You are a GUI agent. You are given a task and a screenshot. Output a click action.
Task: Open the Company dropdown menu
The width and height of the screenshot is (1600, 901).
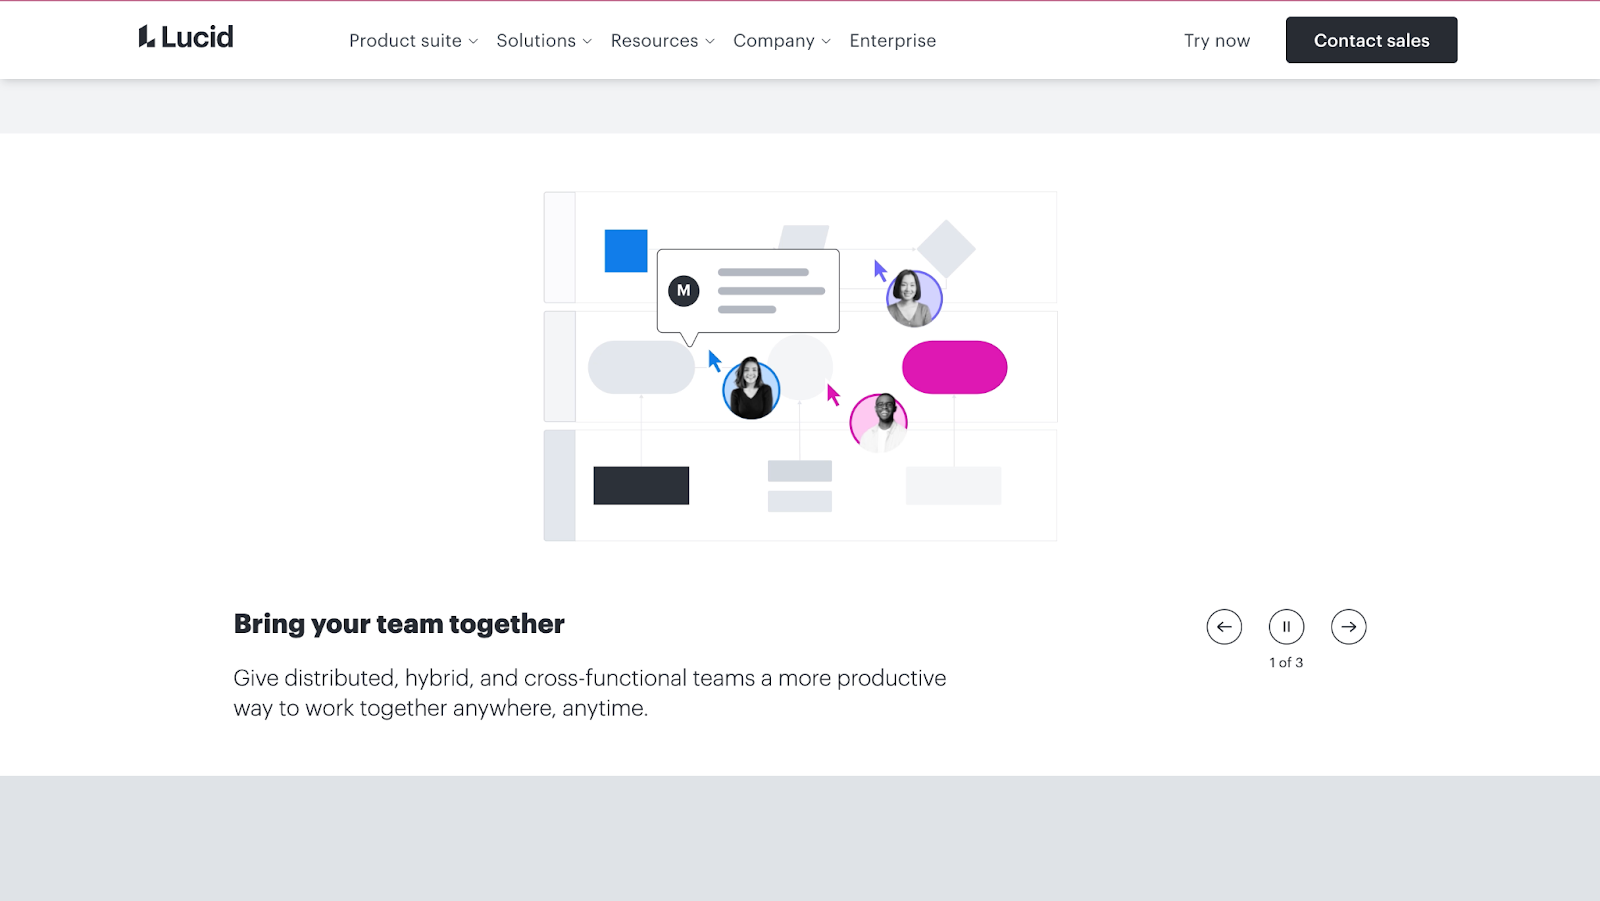point(781,41)
